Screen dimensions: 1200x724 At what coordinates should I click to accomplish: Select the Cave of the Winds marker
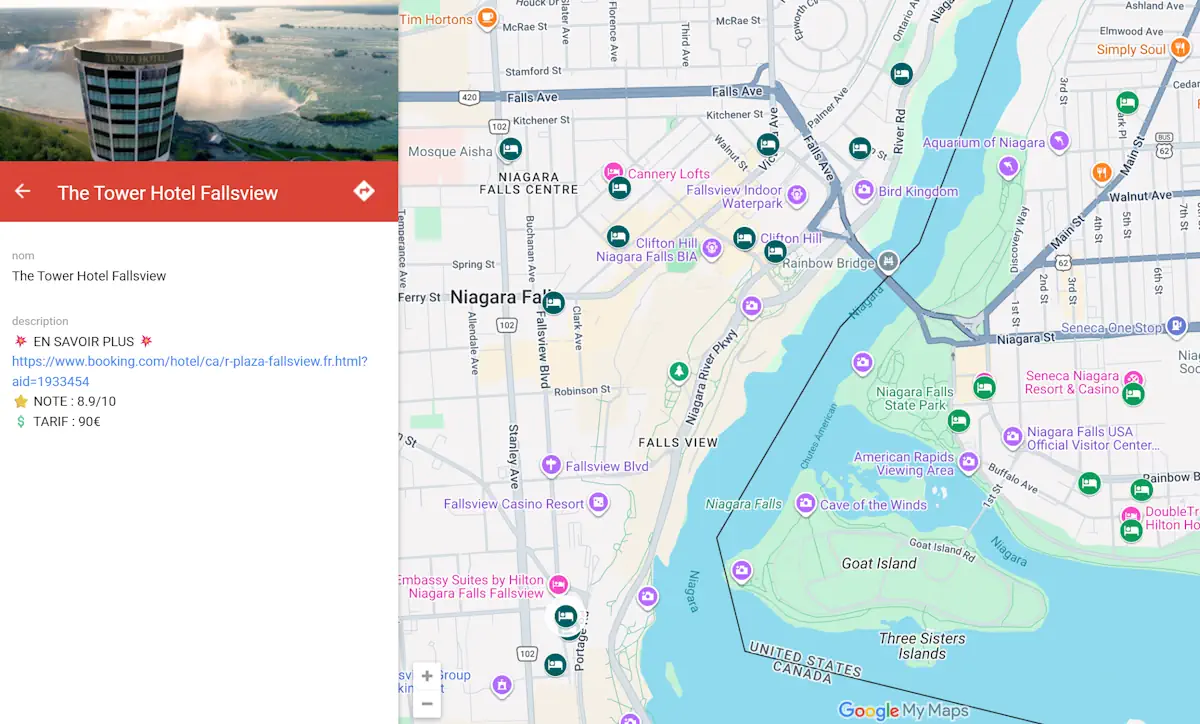coord(806,505)
